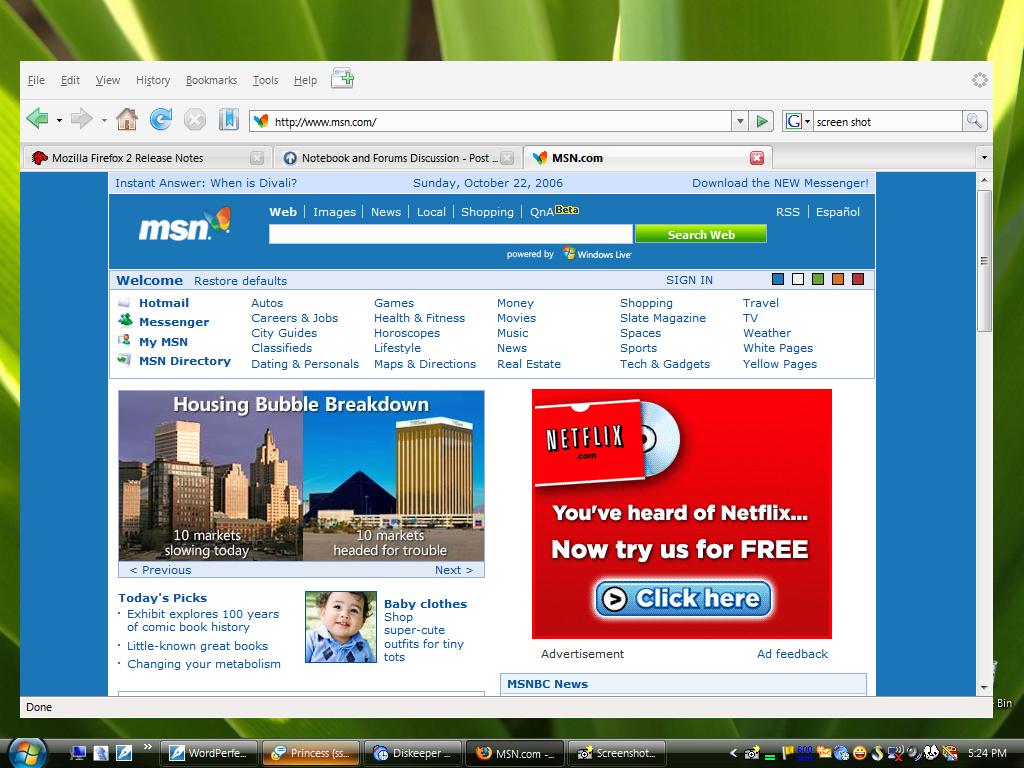Click Previous in Housing Bubble slideshow
This screenshot has height=768, width=1024.
click(x=161, y=570)
